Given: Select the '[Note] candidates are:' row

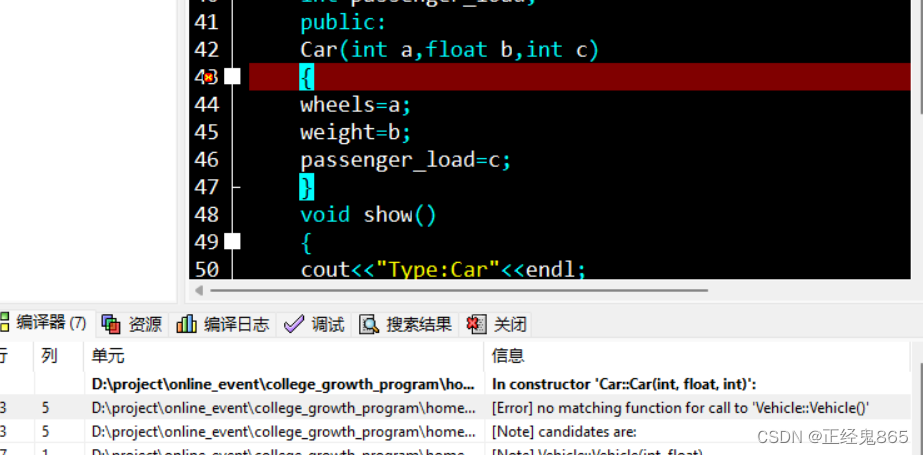Looking at the screenshot, I should point(455,431).
